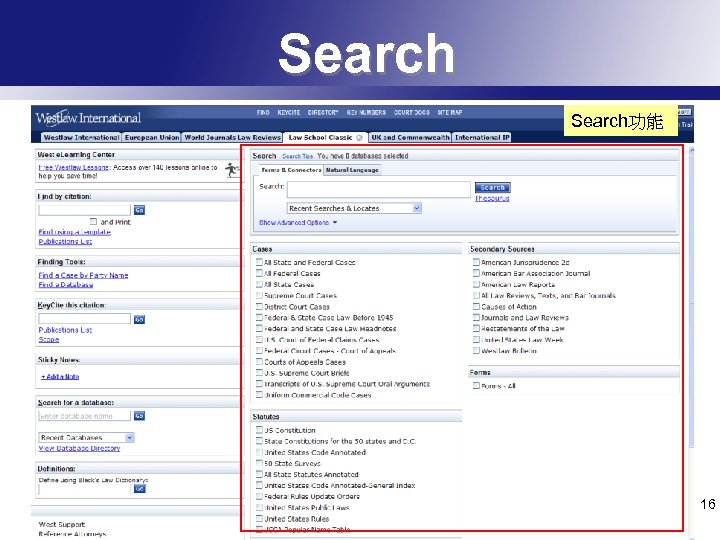Click the Enter database name field
The width and height of the screenshot is (720, 540).
pos(84,416)
